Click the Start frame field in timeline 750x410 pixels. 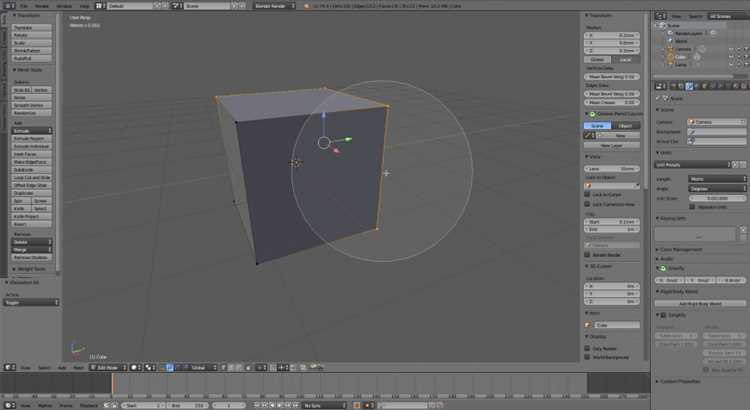(x=142, y=405)
